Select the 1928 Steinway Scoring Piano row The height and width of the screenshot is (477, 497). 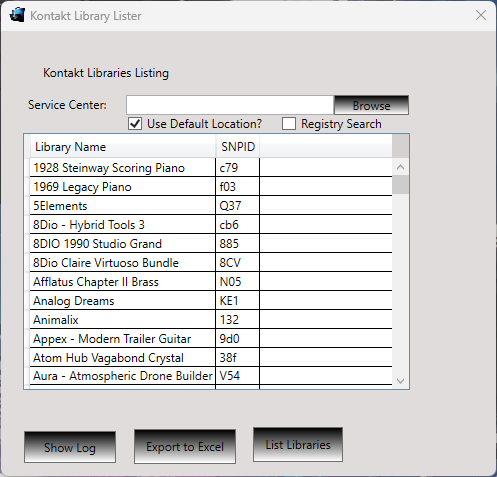pyautogui.click(x=211, y=167)
